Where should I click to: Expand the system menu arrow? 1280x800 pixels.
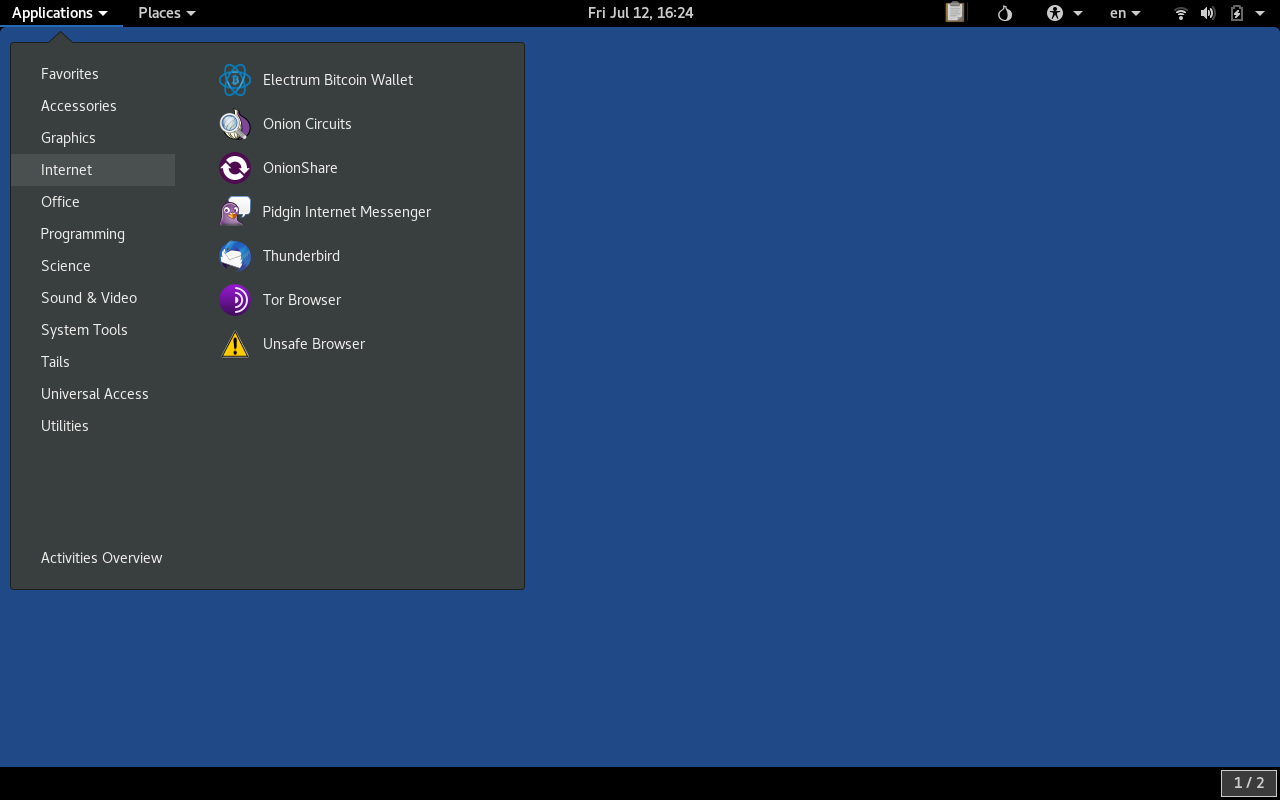(x=1260, y=14)
